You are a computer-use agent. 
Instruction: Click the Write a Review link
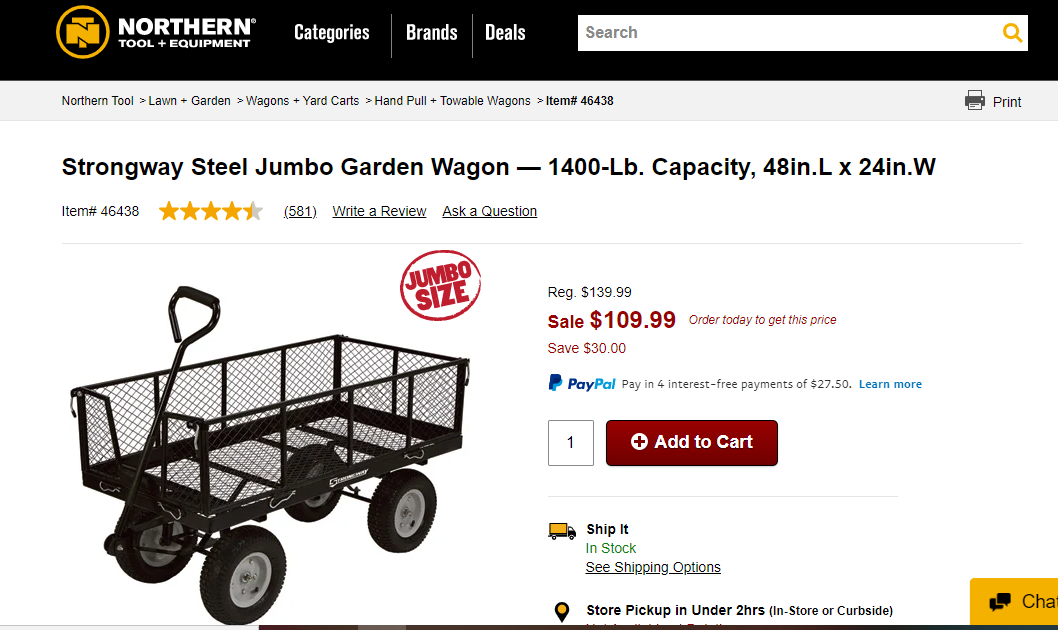pos(379,211)
